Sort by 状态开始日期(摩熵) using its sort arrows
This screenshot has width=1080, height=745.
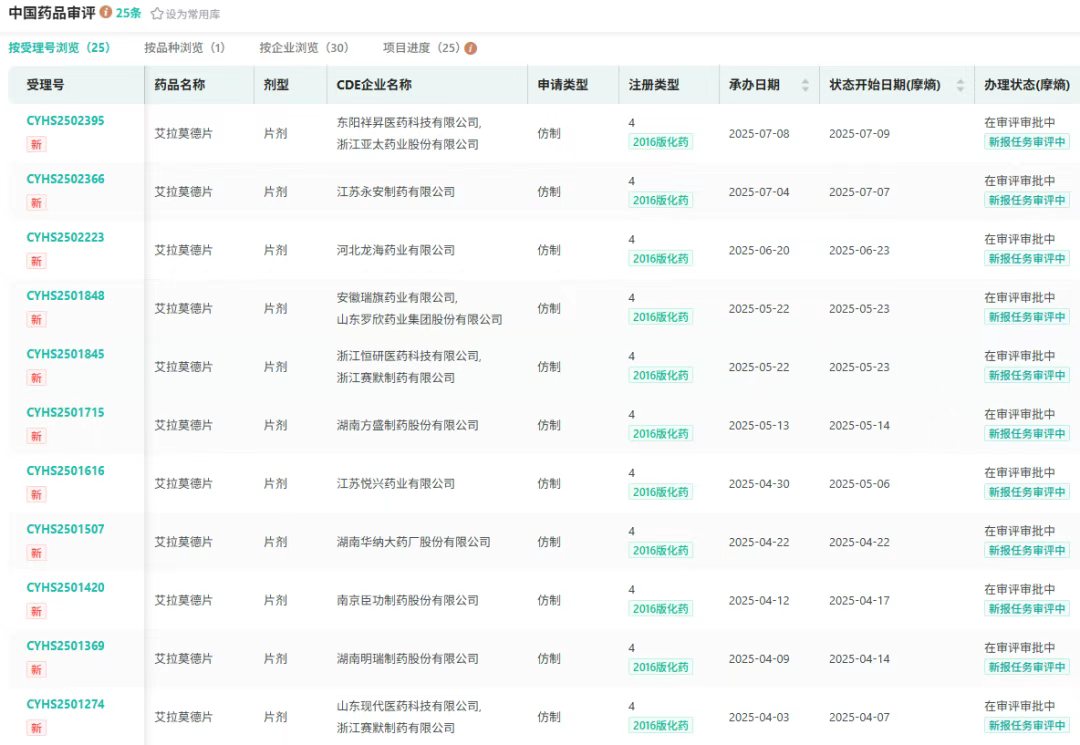pyautogui.click(x=961, y=85)
